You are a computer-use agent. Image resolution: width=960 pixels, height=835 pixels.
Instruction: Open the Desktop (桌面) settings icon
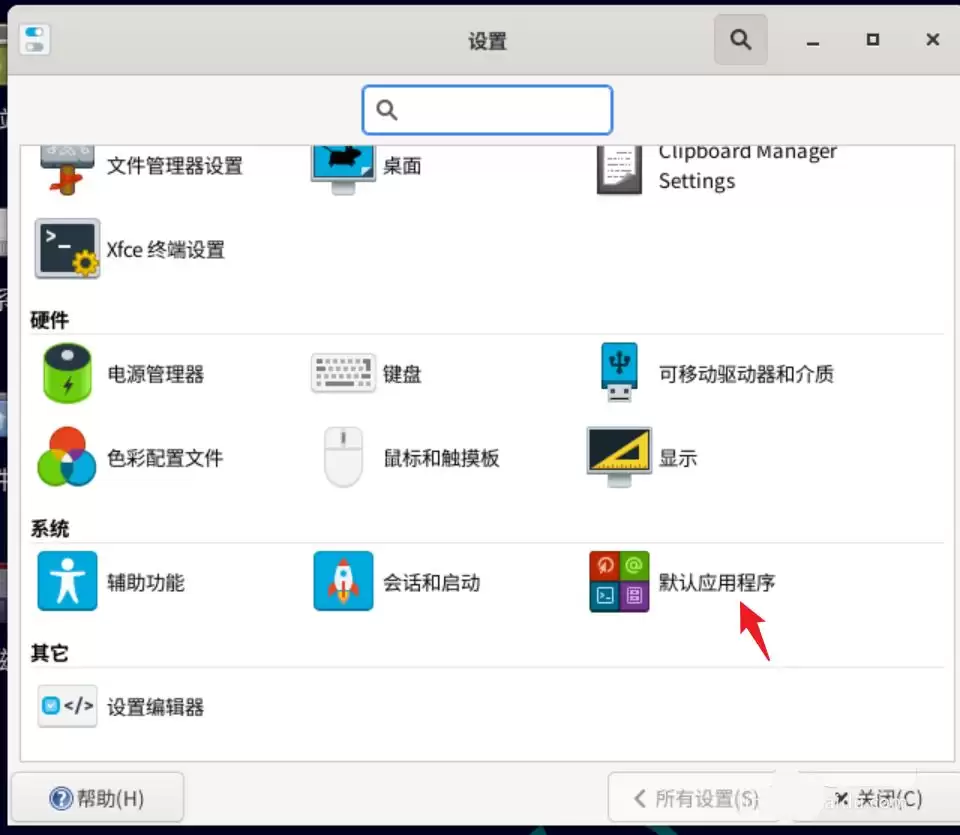point(343,170)
